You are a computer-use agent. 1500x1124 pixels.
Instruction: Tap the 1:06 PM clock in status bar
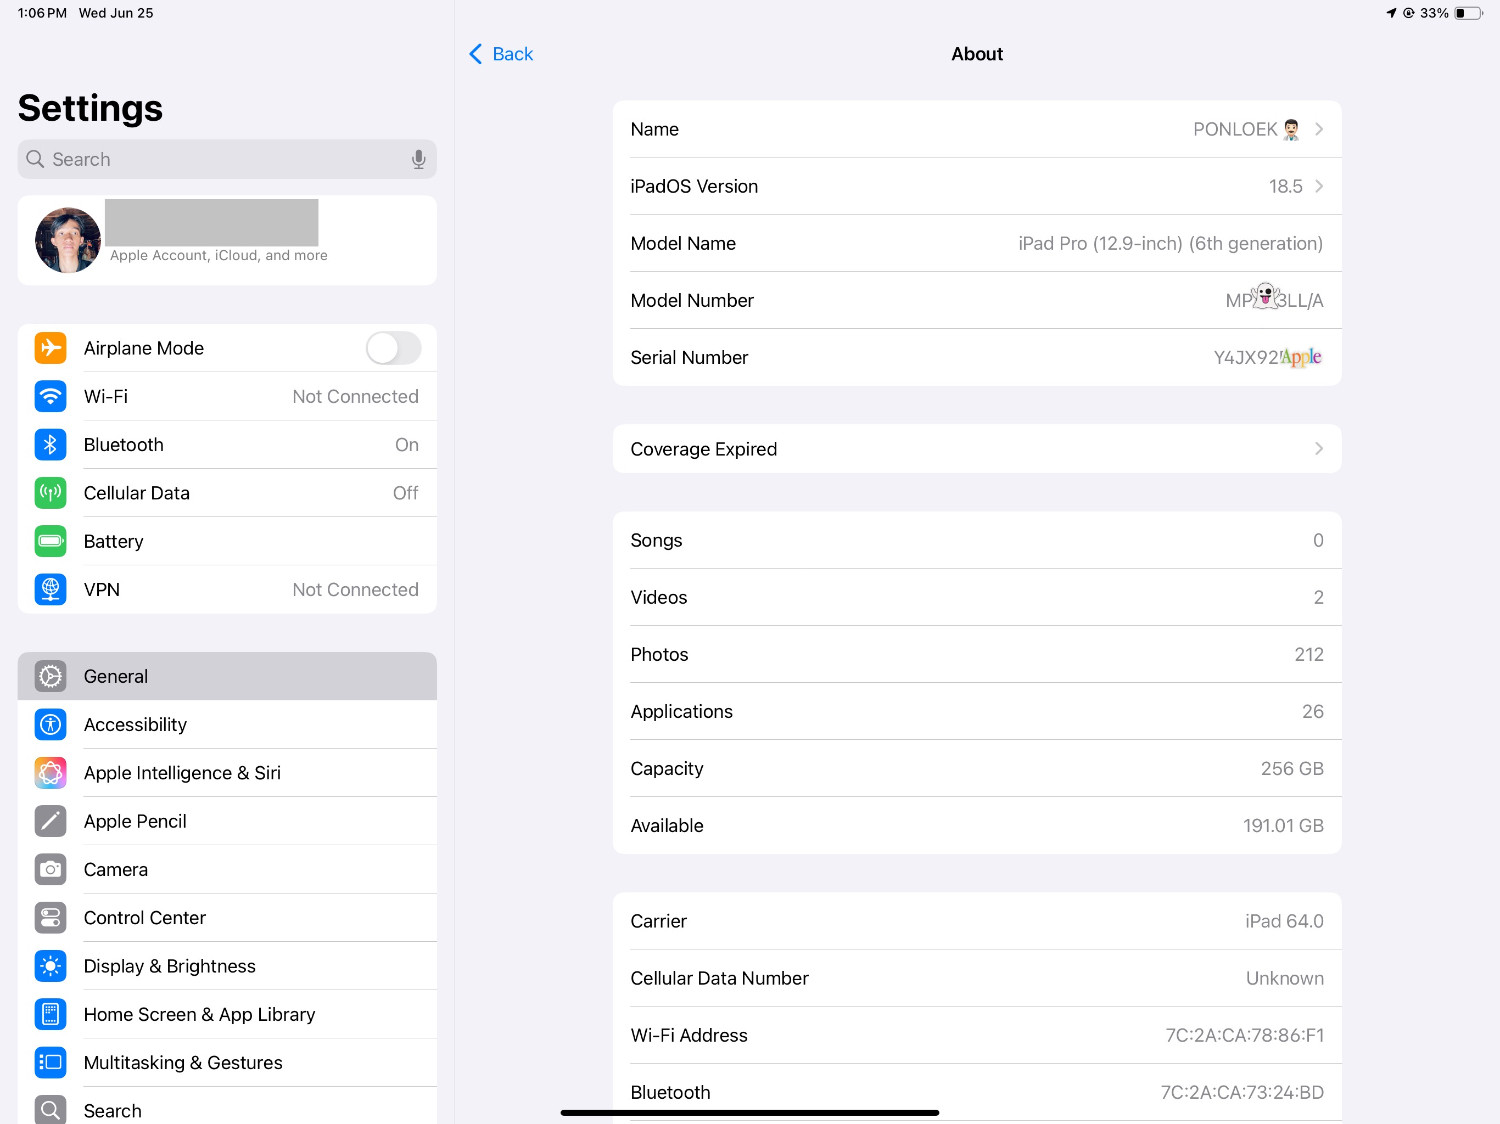(x=42, y=13)
